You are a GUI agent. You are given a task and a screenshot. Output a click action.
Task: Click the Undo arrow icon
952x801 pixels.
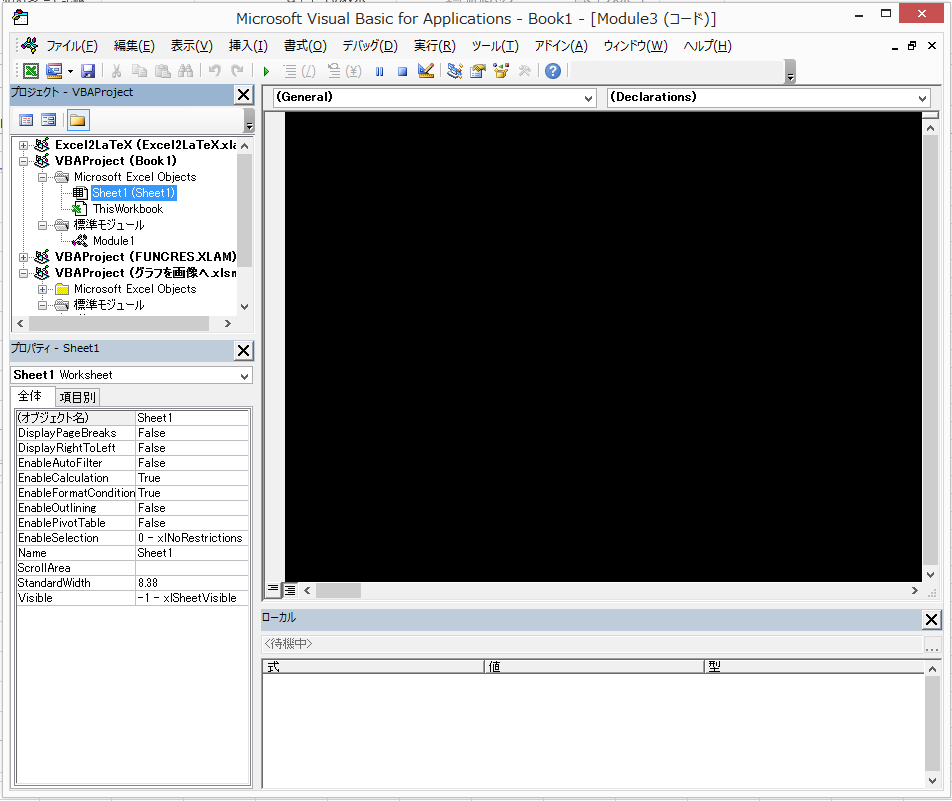tap(214, 70)
